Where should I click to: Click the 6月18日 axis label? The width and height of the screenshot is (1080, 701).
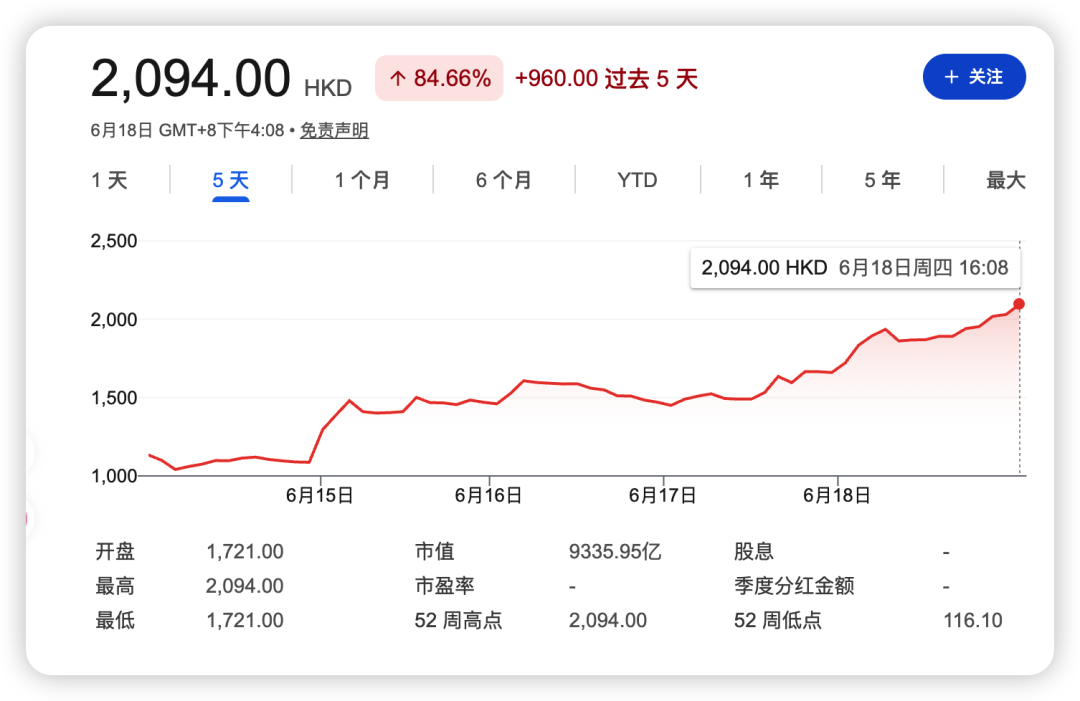837,495
